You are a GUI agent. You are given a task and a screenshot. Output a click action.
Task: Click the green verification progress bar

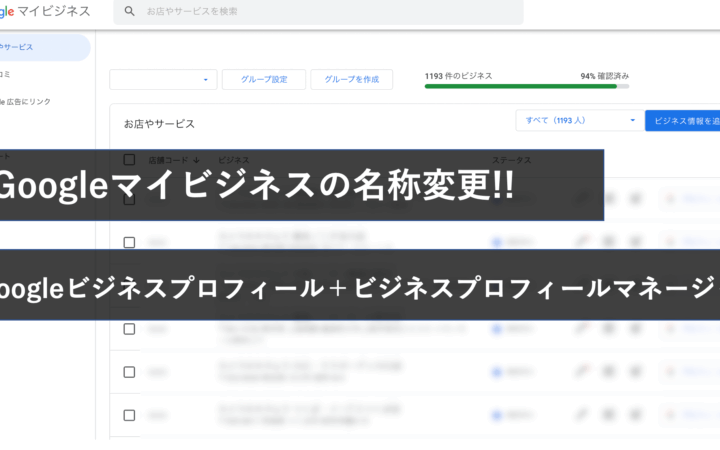click(527, 86)
